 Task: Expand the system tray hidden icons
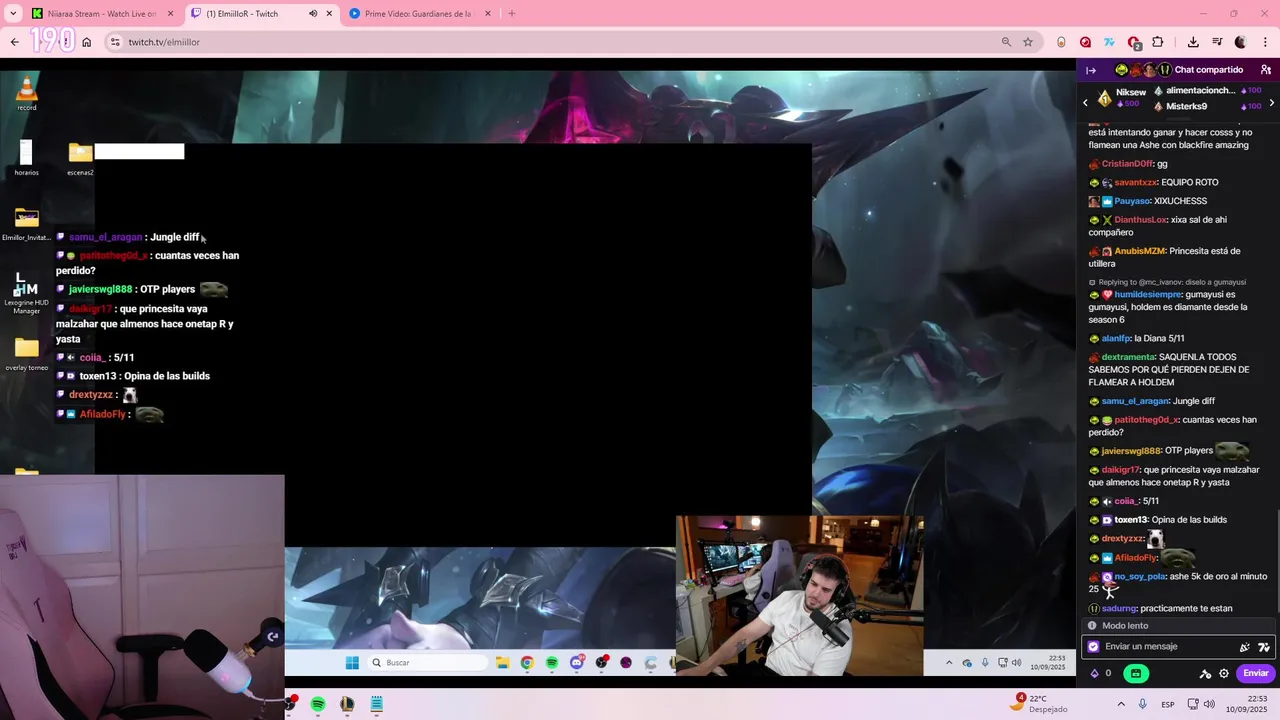tap(1120, 704)
